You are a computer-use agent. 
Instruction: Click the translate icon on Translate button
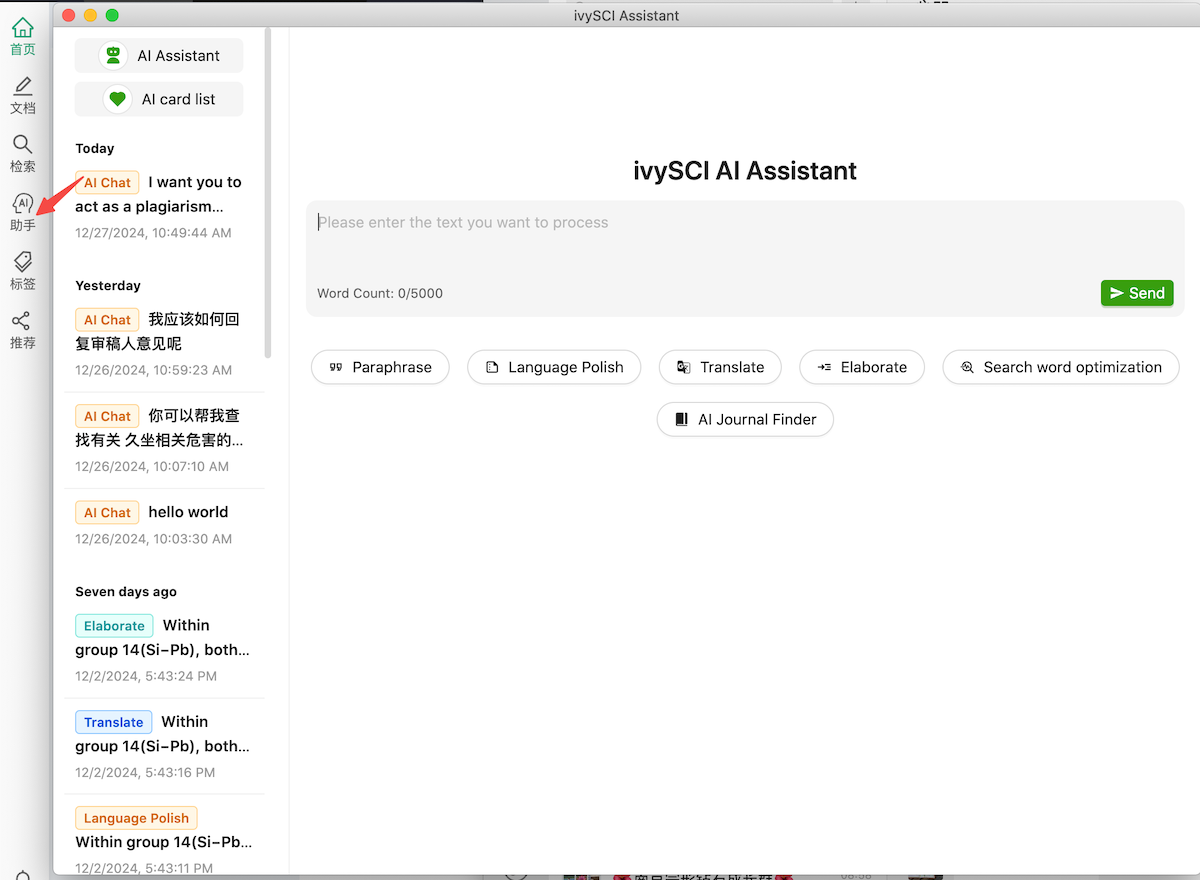coord(684,367)
